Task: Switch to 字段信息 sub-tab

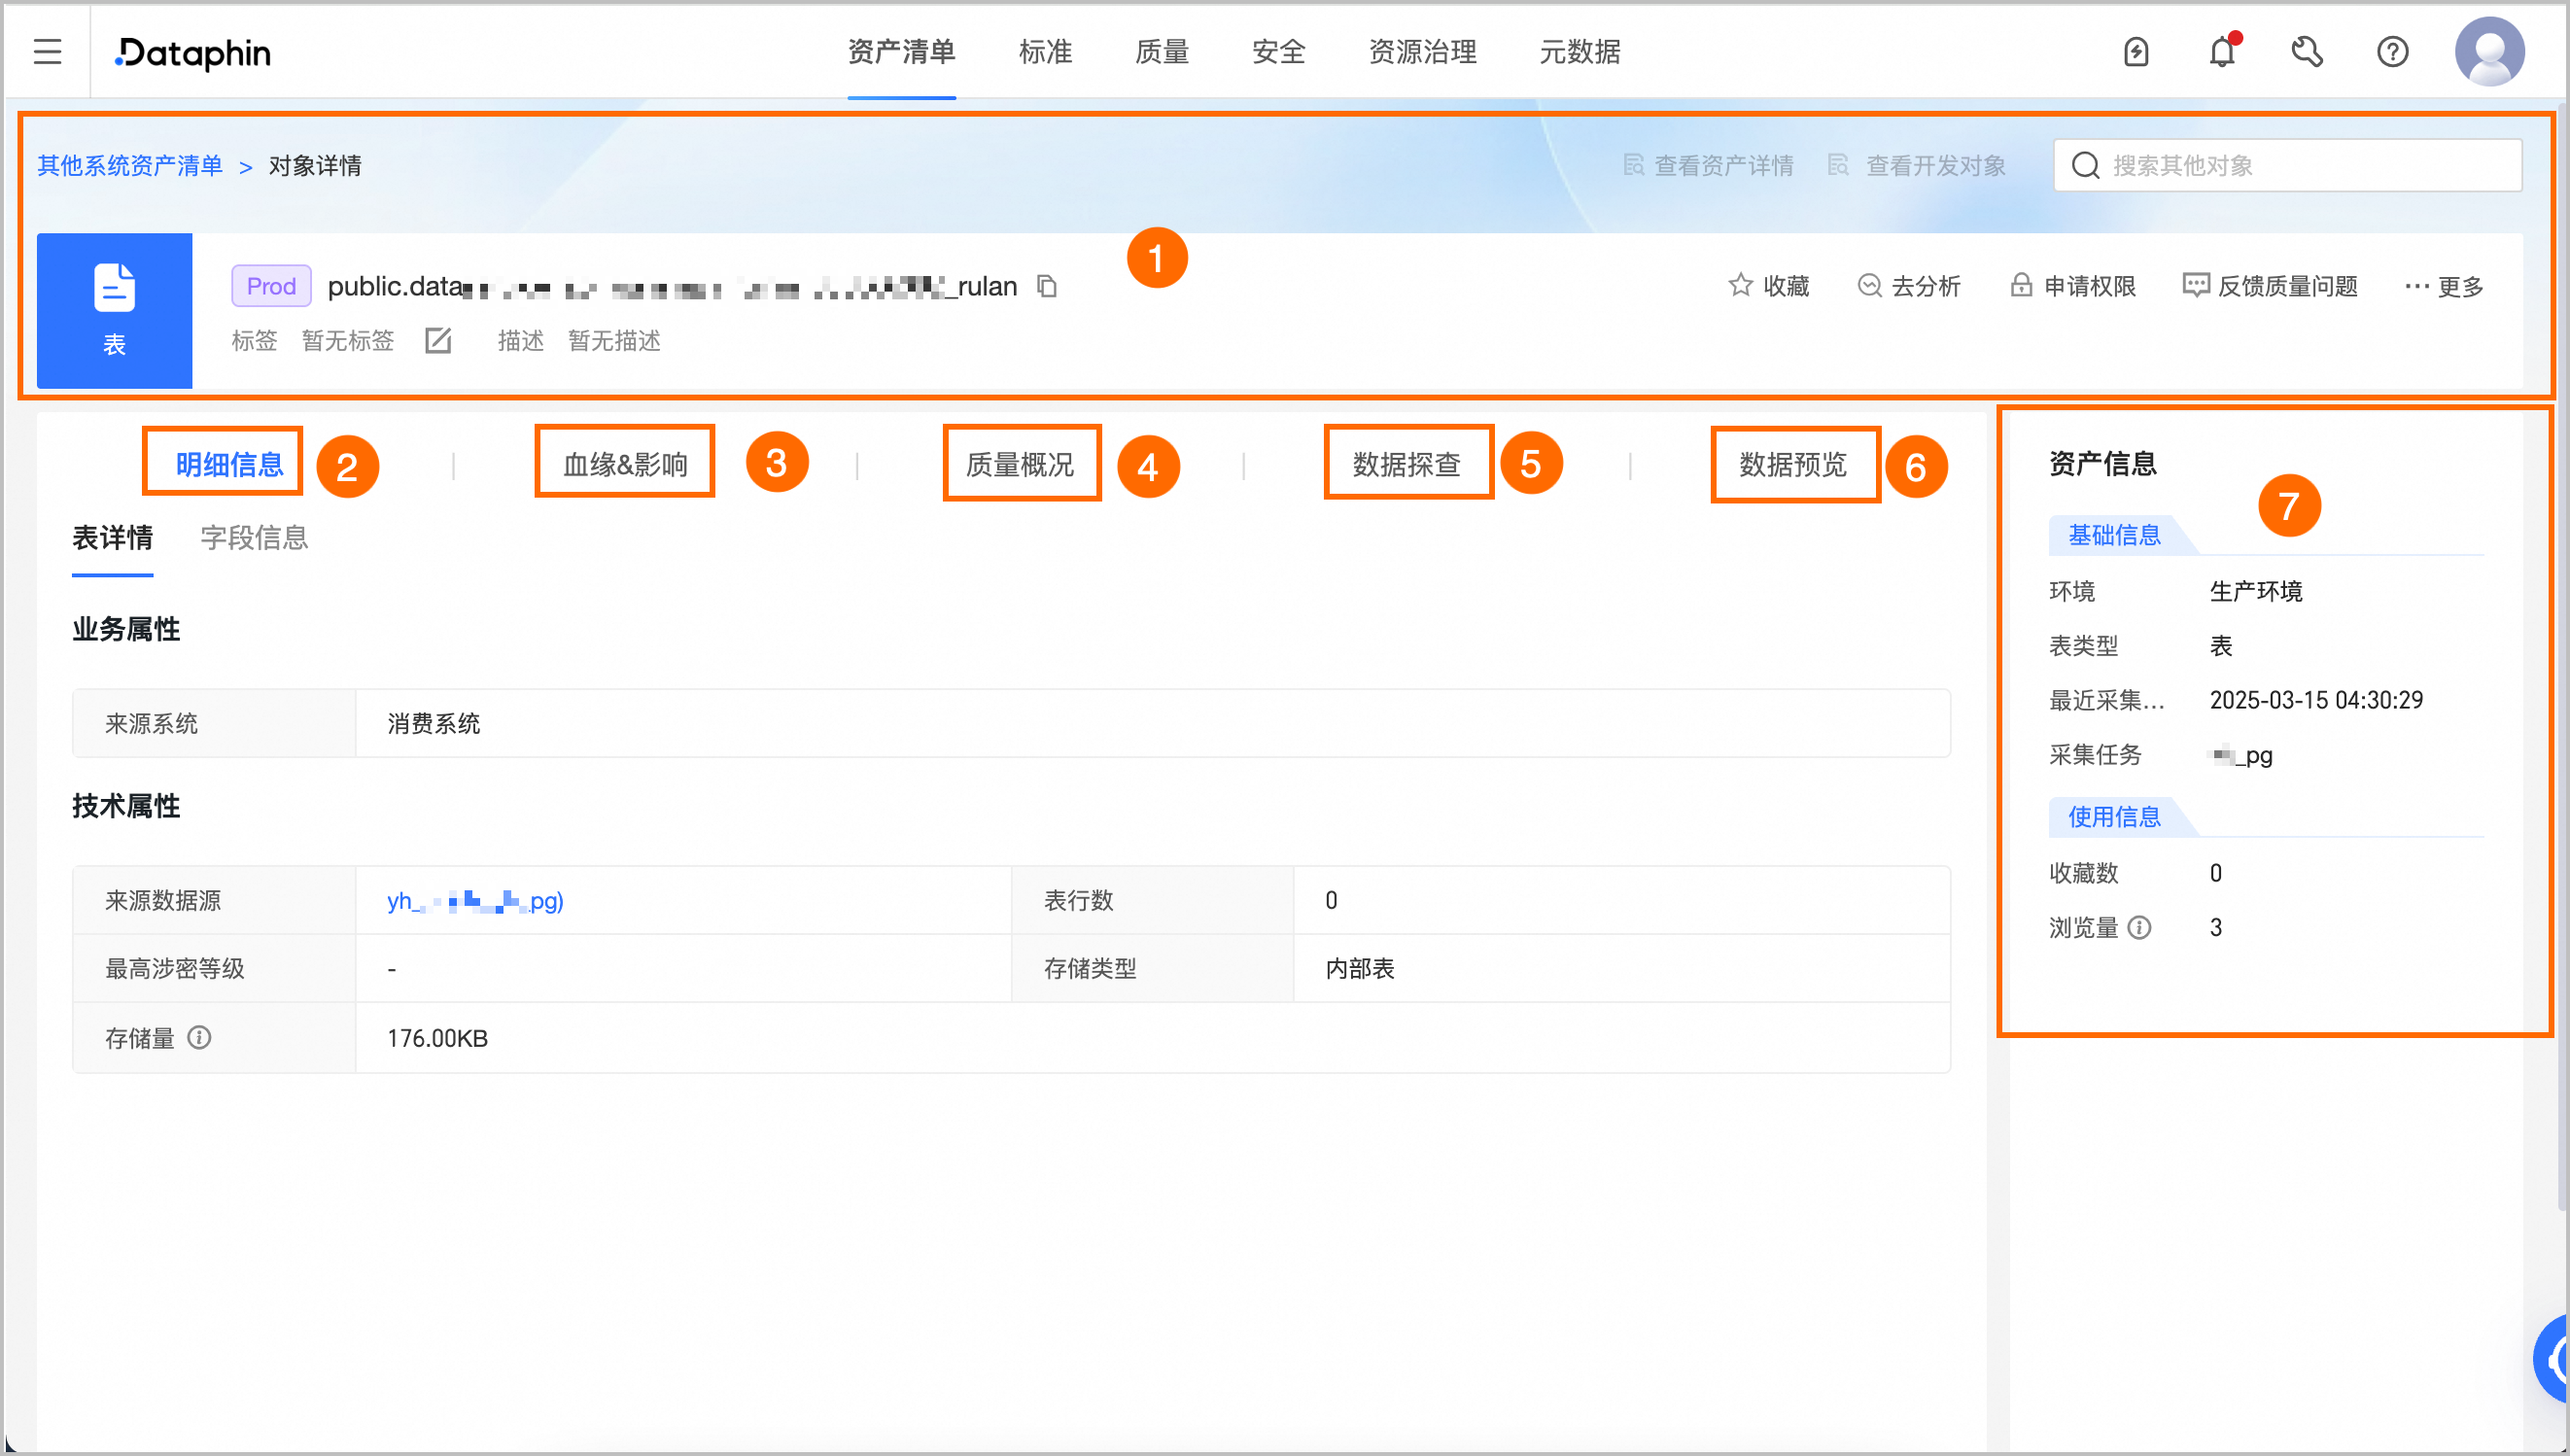Action: [254, 538]
